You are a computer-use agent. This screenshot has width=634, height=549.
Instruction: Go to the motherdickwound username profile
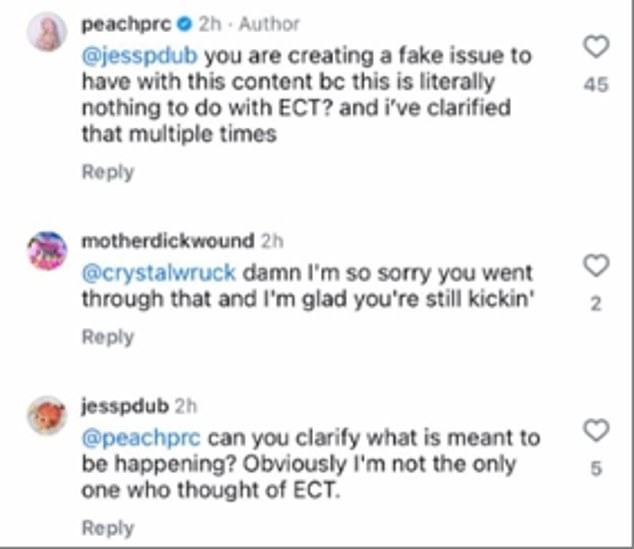(x=167, y=240)
